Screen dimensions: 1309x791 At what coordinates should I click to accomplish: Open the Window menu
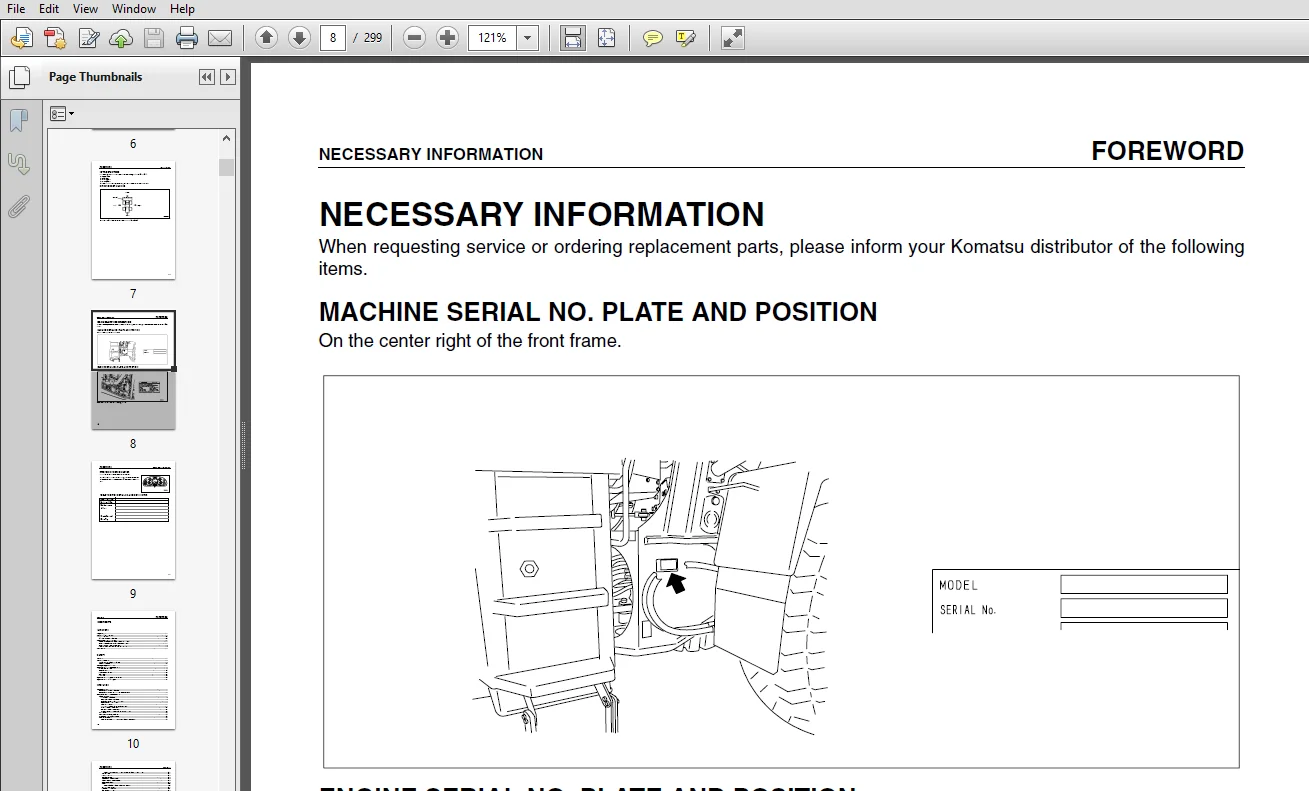(134, 9)
